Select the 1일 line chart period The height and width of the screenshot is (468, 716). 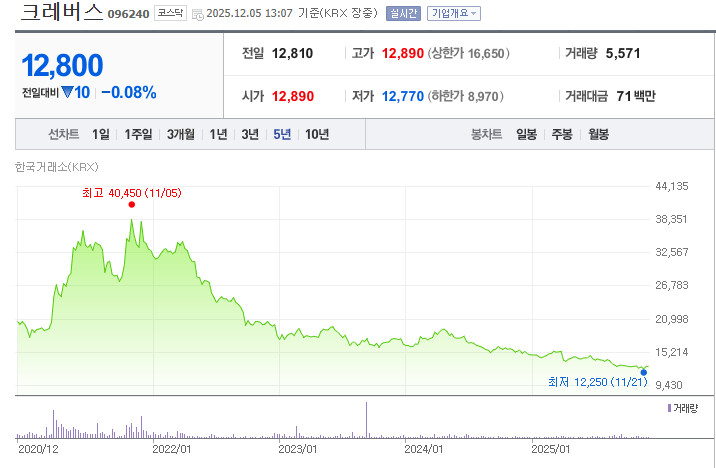(100, 134)
